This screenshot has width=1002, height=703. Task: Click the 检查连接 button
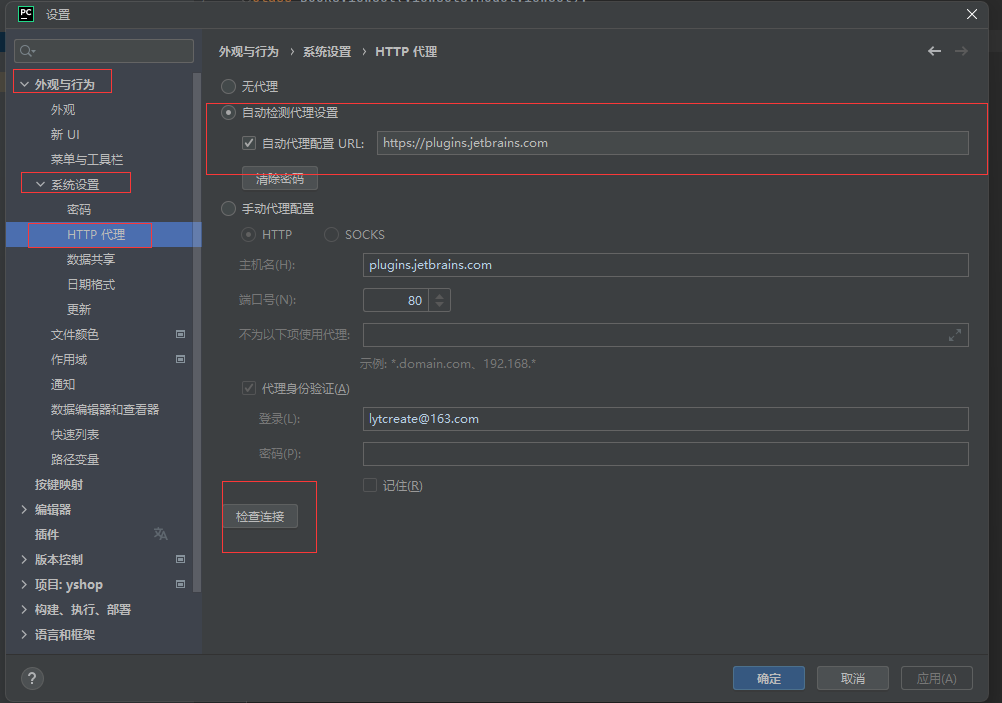coord(260,516)
